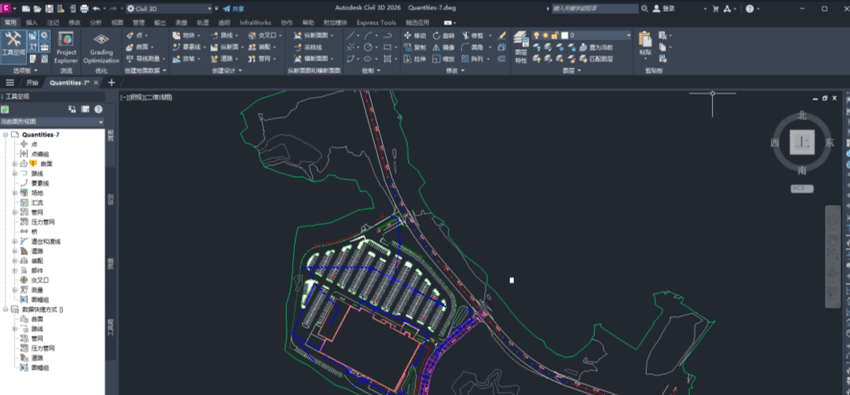Collapse the Quantities-7 tree root
This screenshot has height=395, width=850.
click(x=5, y=134)
